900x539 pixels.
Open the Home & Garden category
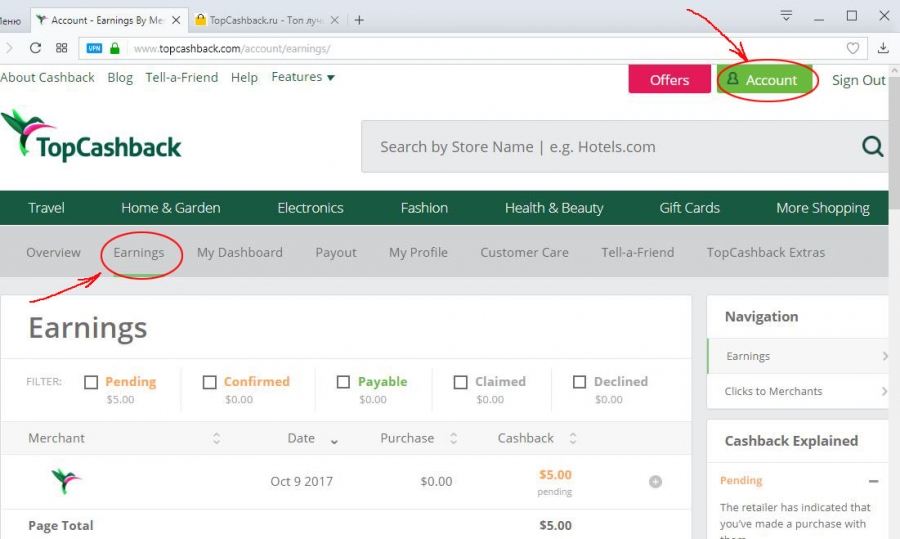pyautogui.click(x=170, y=208)
